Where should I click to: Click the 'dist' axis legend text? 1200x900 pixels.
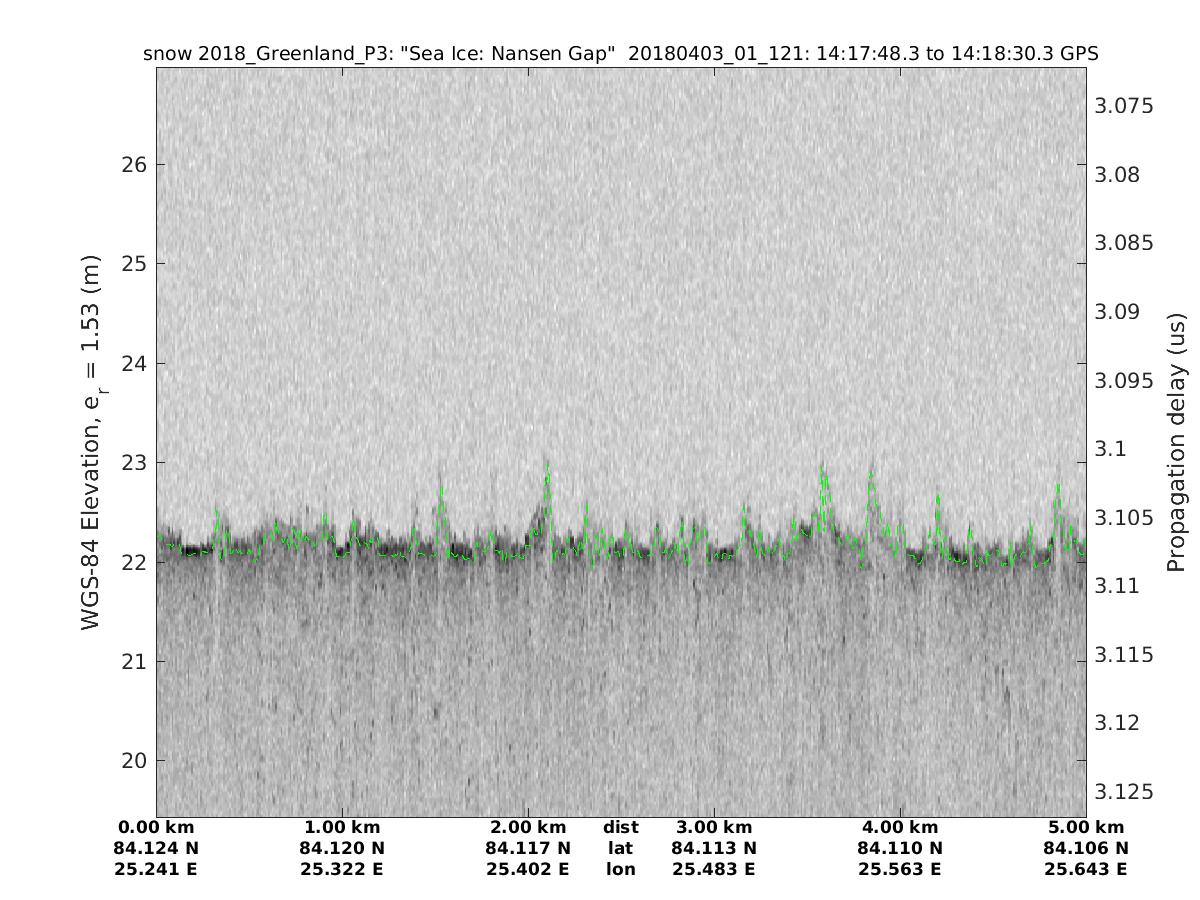click(620, 828)
